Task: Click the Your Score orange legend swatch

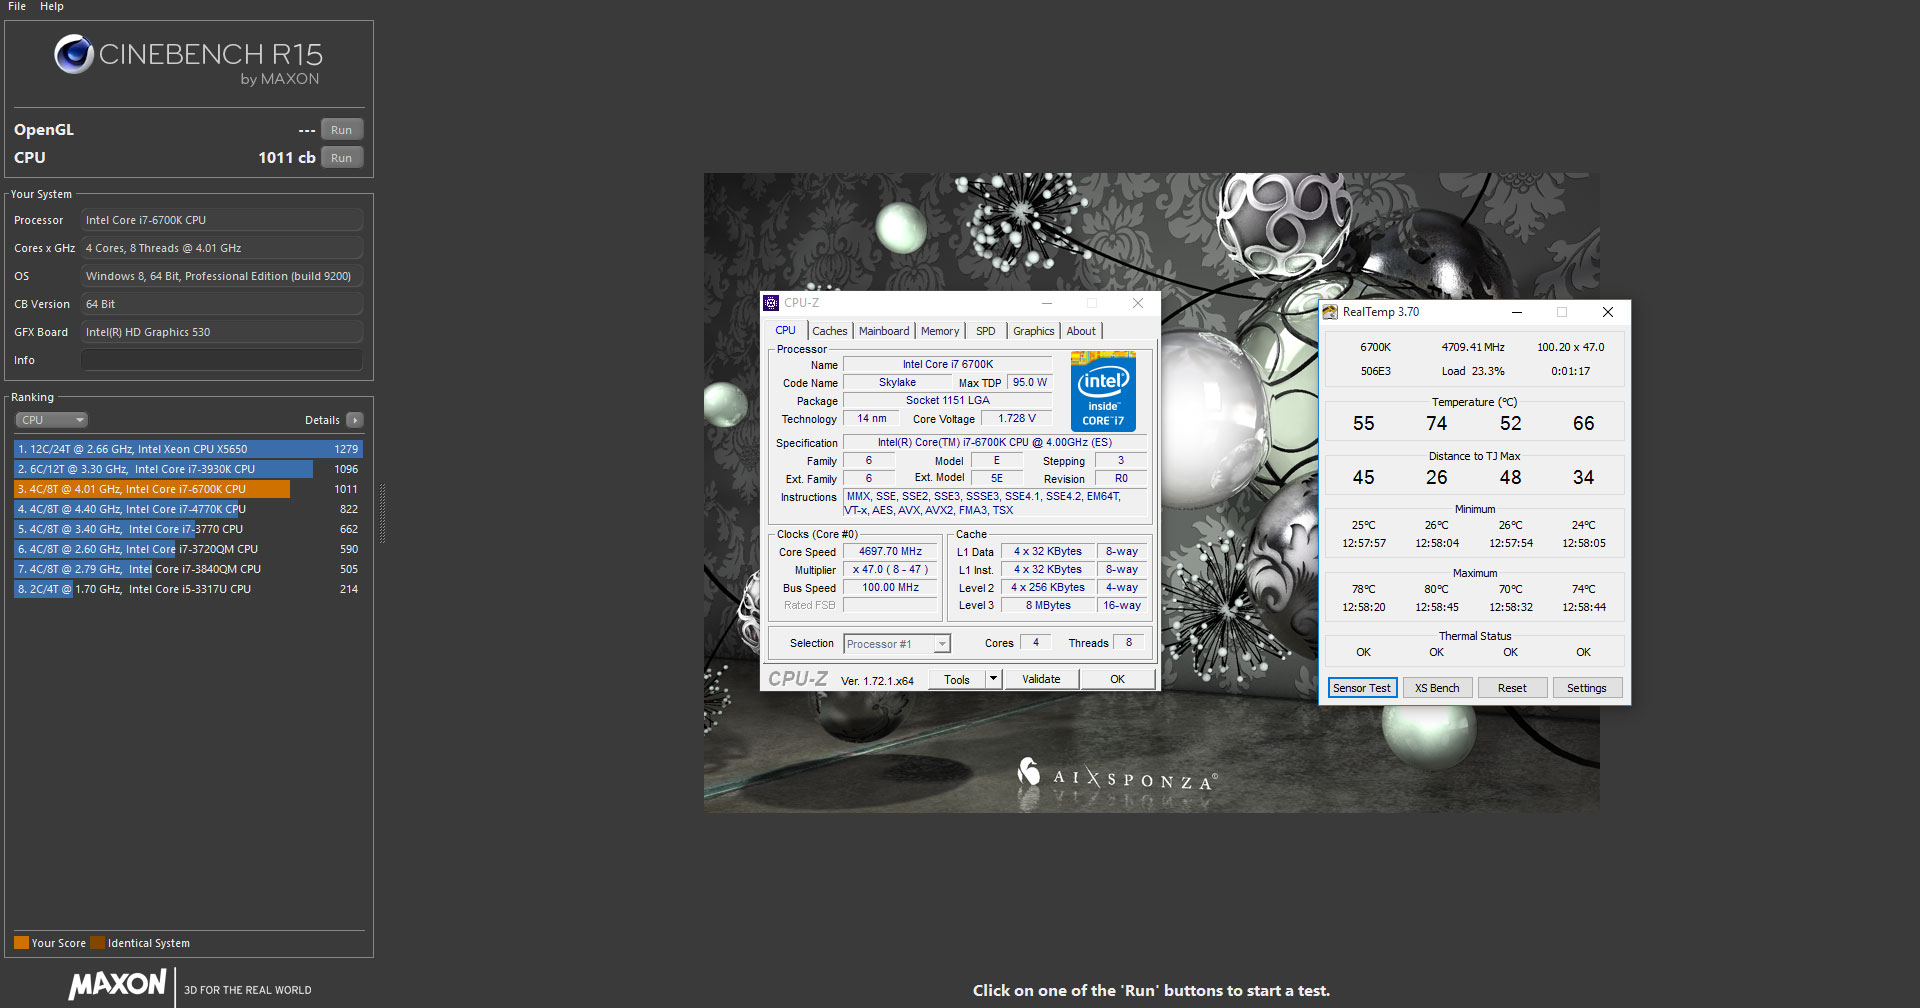Action: coord(21,942)
